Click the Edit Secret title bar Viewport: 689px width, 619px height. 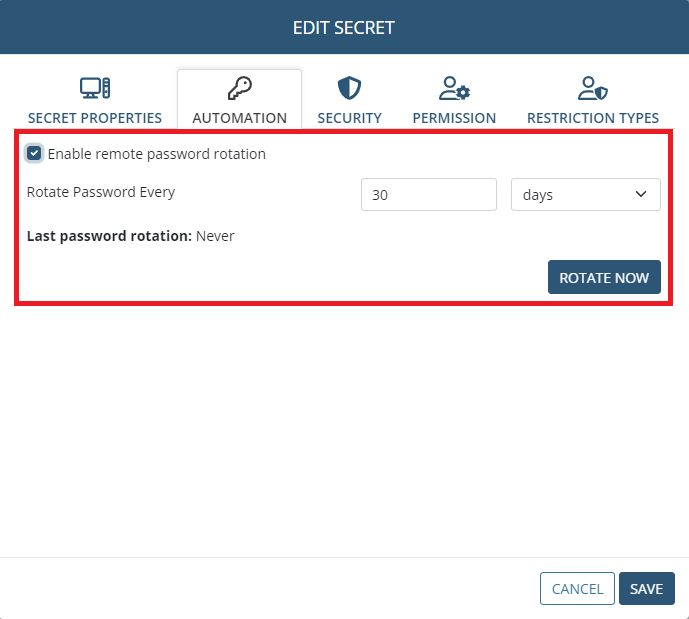[x=344, y=28]
